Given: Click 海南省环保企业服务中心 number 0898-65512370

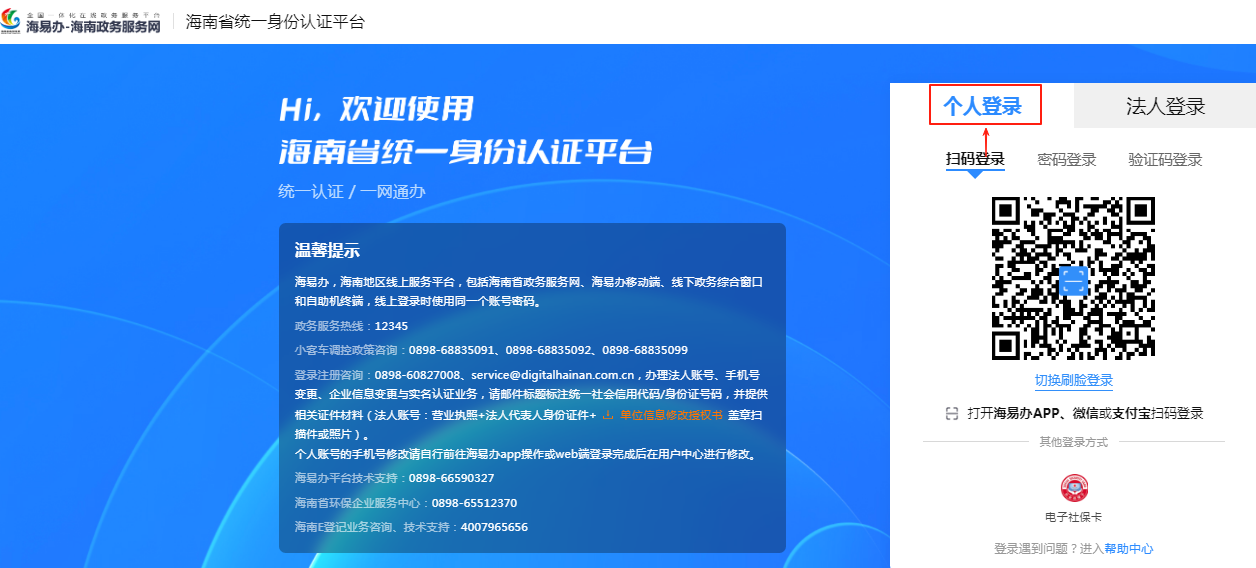Looking at the screenshot, I should 474,503.
